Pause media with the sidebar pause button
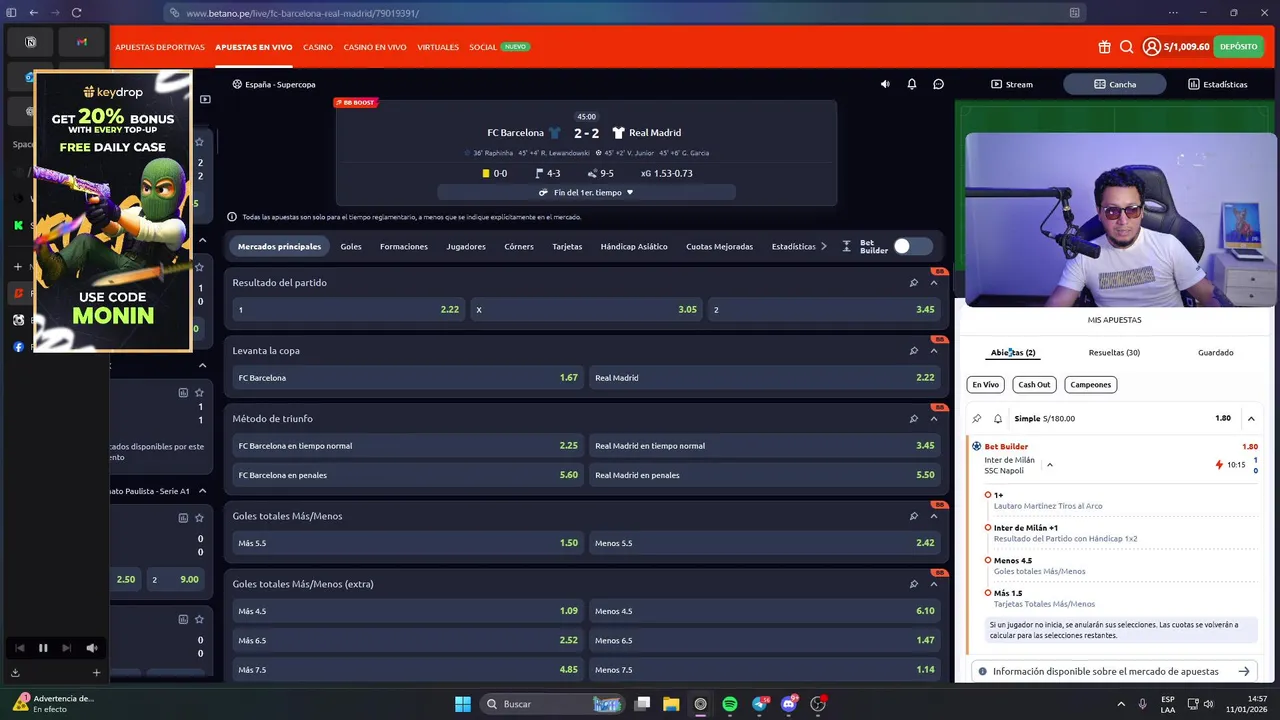This screenshot has height=720, width=1280. (43, 648)
